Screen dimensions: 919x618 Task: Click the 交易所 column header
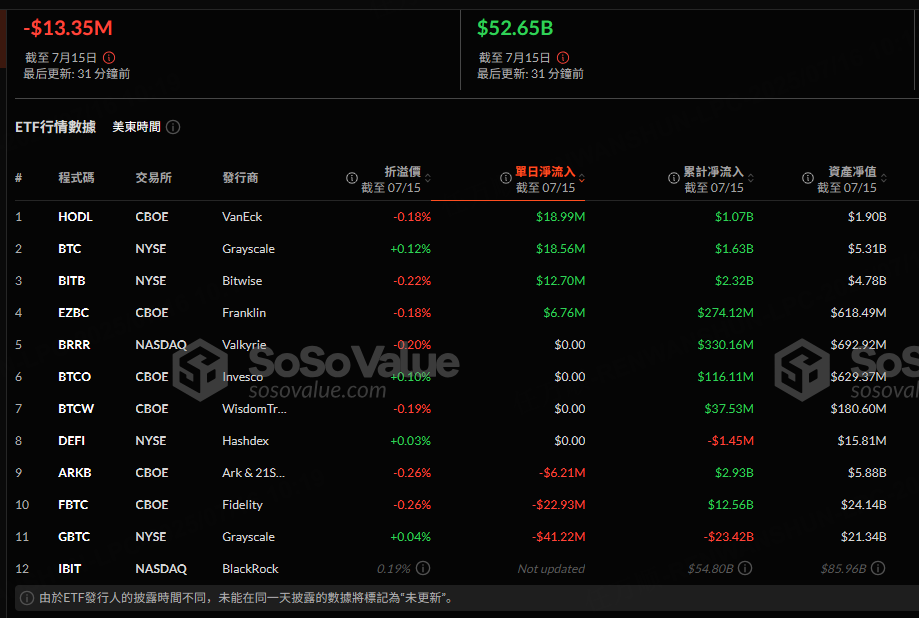[154, 178]
